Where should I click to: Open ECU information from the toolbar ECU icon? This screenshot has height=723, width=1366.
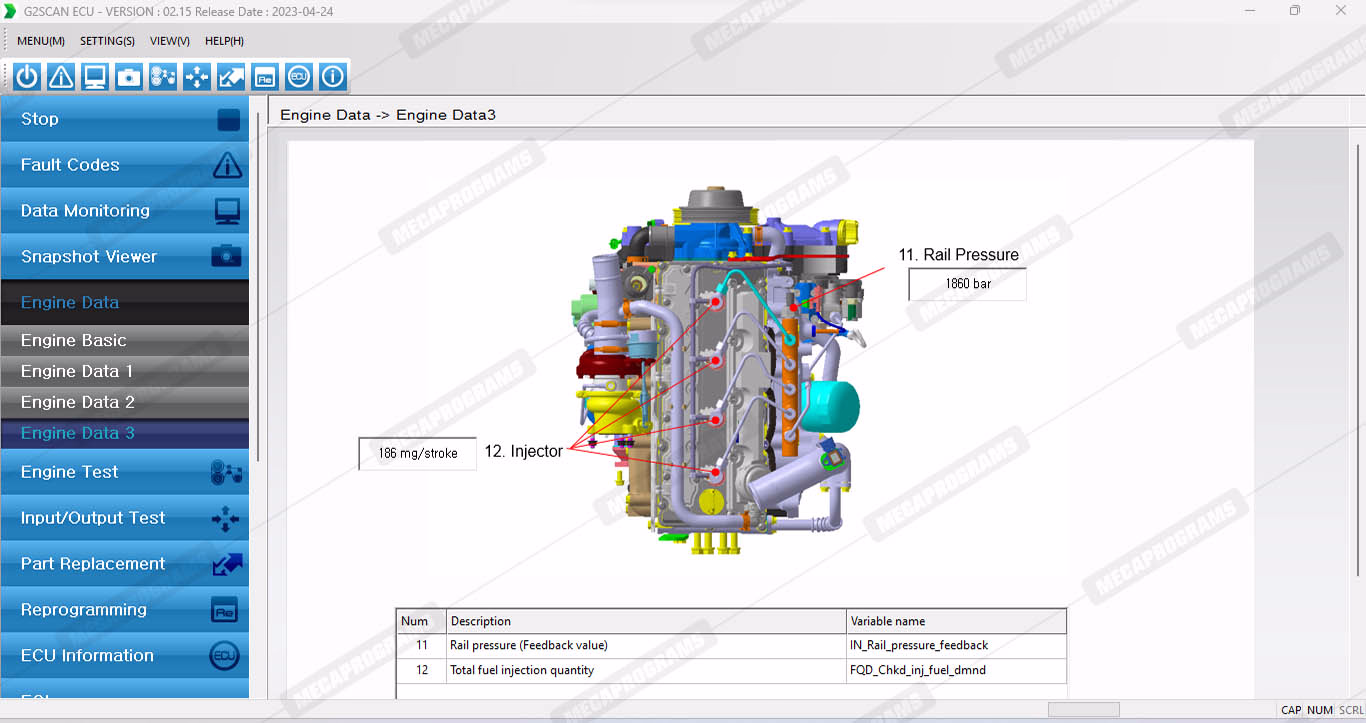pyautogui.click(x=299, y=77)
